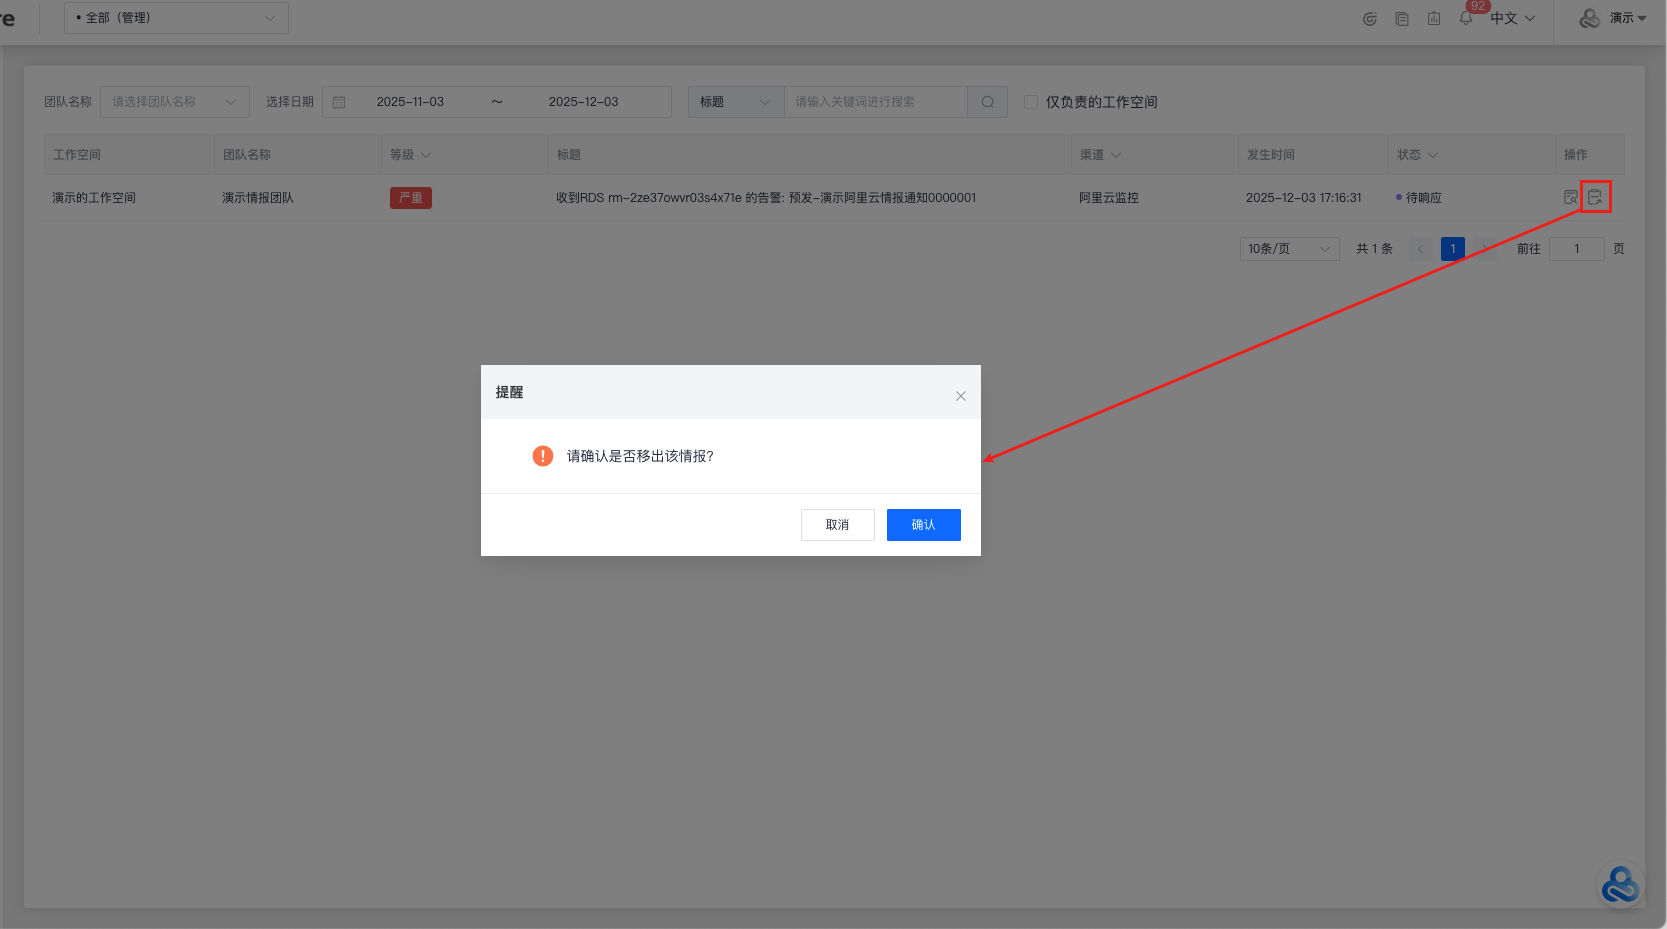Tick the 仅负责的工作空间 checkbox
The width and height of the screenshot is (1667, 929).
click(x=1031, y=102)
